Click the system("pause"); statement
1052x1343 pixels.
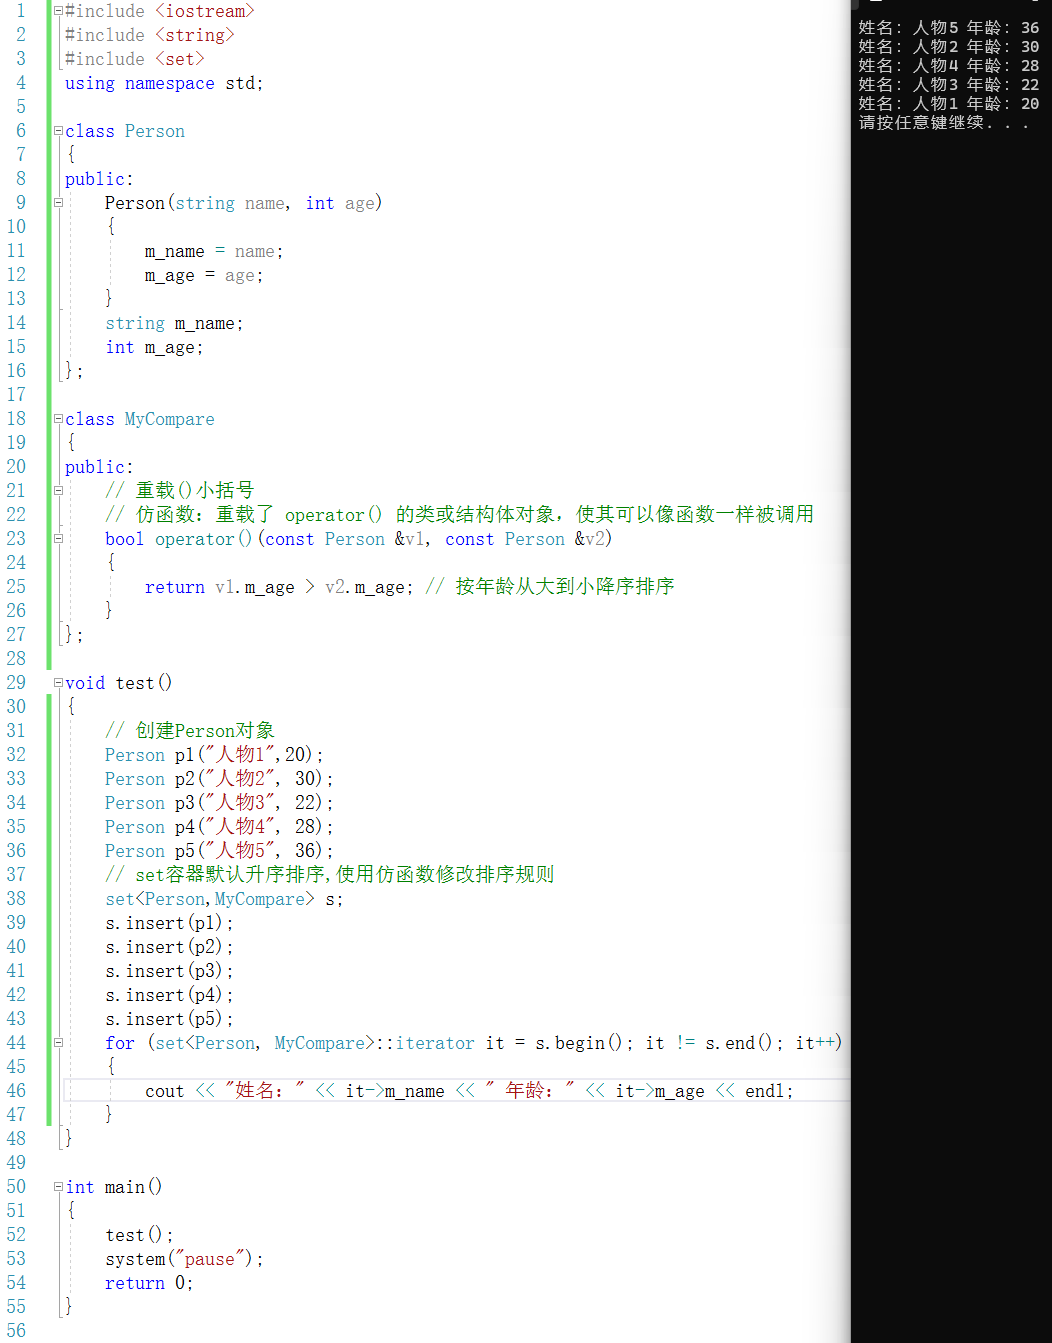click(x=184, y=1259)
